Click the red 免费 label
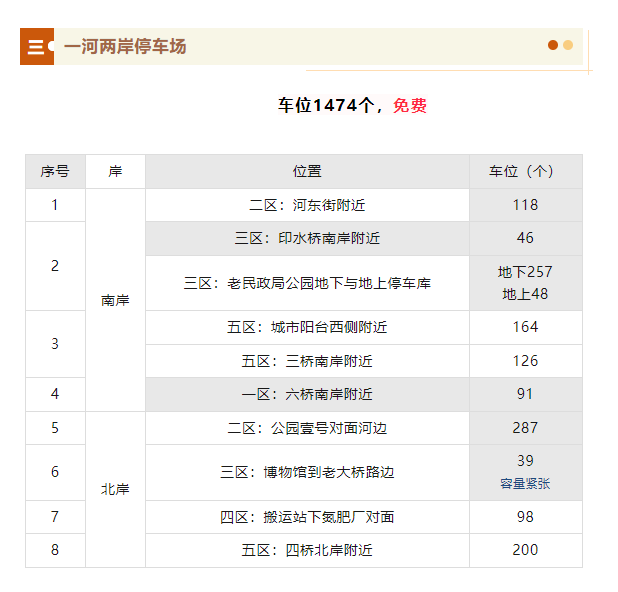The width and height of the screenshot is (618, 592). click(410, 106)
